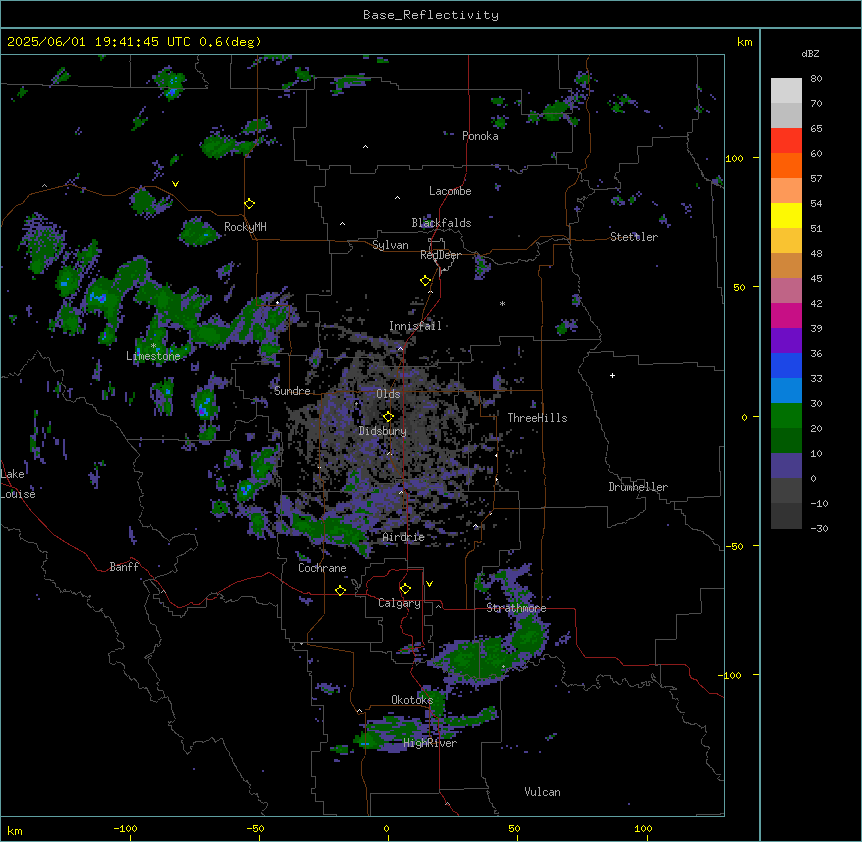Click the magenta 39-42 dBZ legend swatch

click(786, 315)
